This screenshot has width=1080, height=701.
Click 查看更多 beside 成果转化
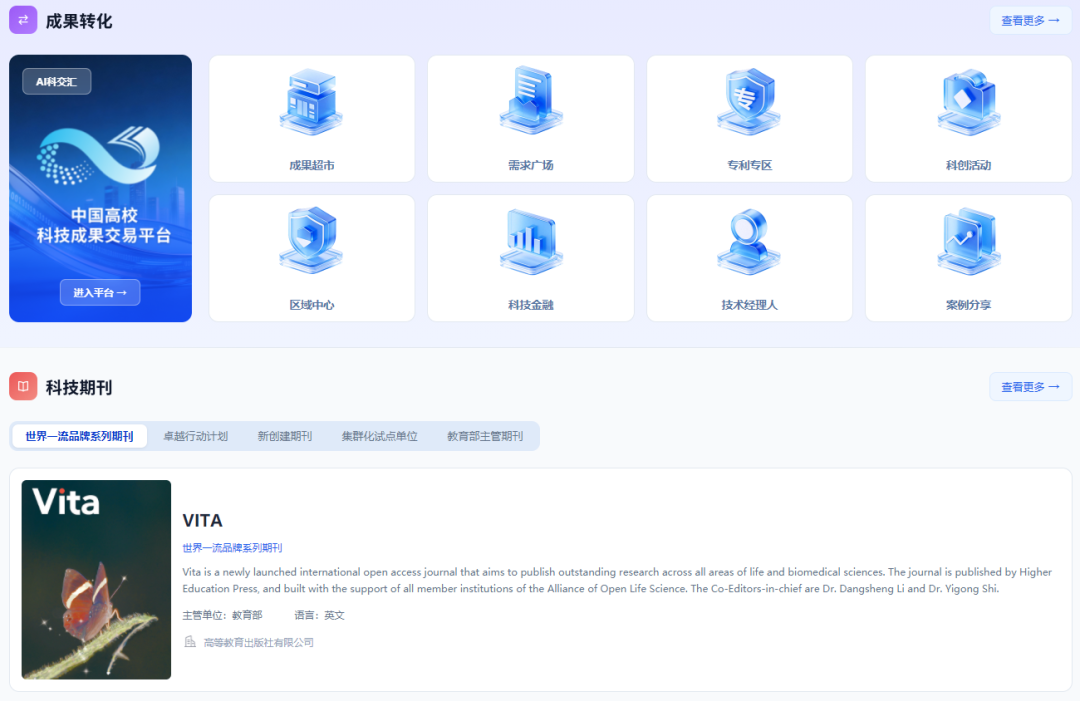(x=1030, y=19)
